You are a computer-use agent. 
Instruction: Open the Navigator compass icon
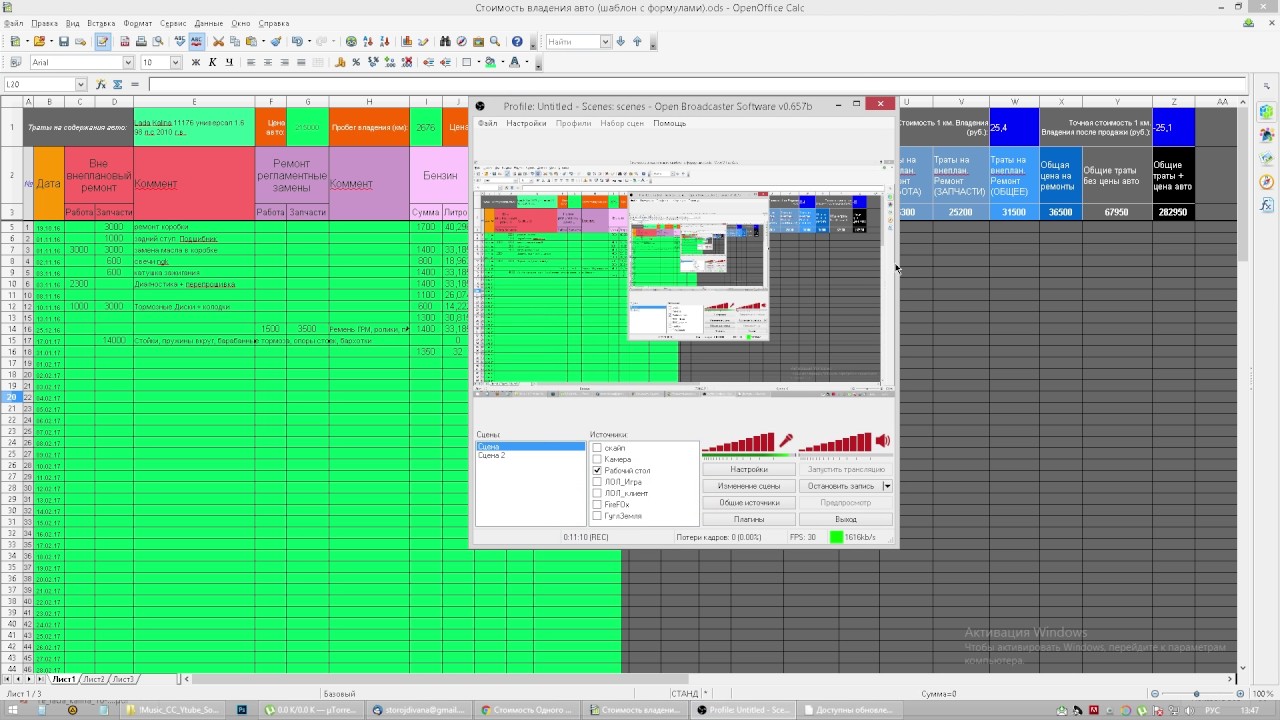tap(462, 42)
